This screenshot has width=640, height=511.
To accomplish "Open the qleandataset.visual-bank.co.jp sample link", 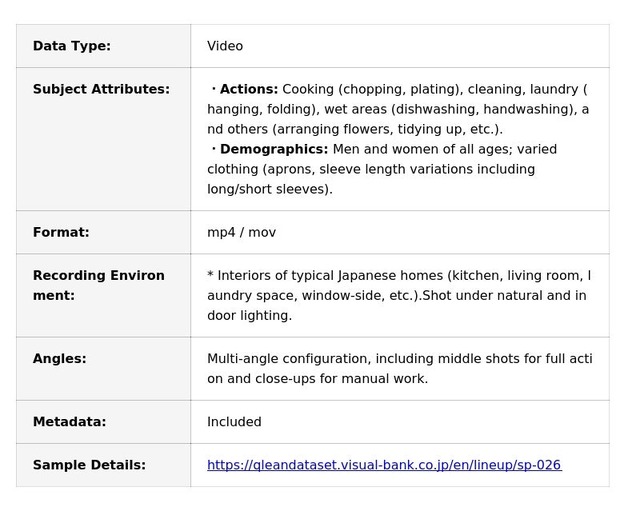I will coord(384,465).
